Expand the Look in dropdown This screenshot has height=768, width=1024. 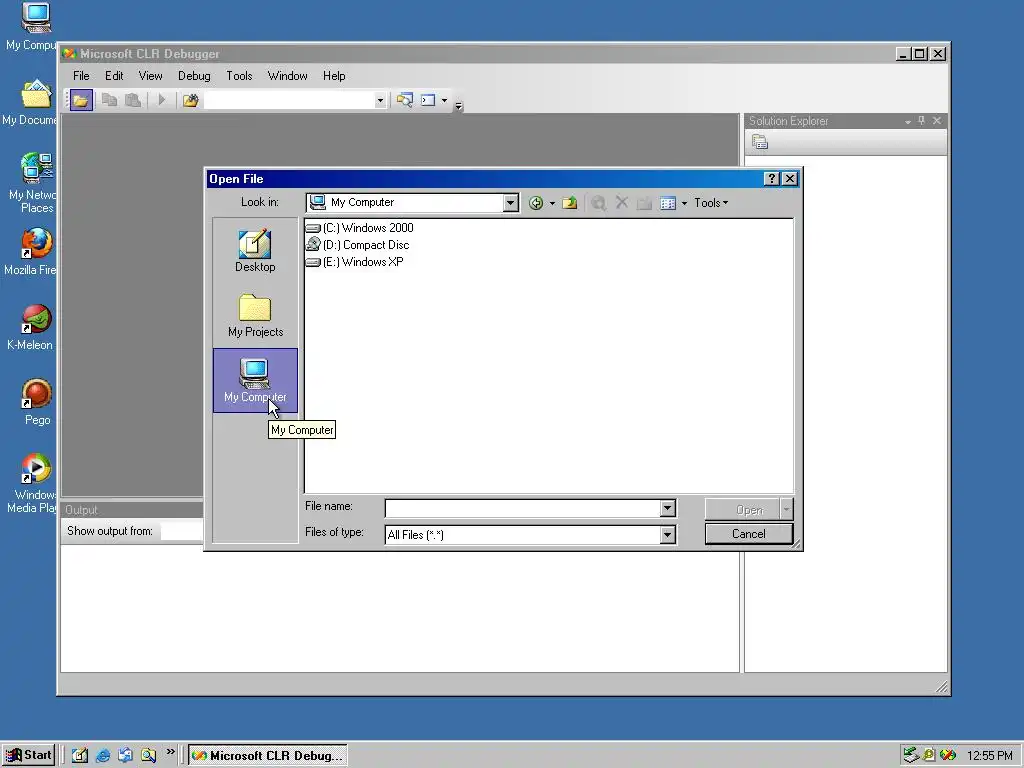(510, 203)
